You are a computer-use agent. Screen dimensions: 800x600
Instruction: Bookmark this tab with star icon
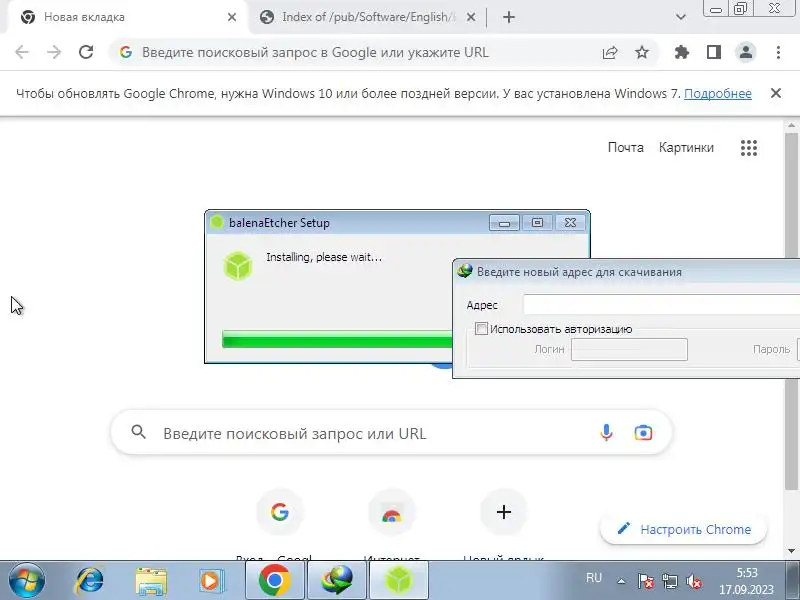(x=642, y=52)
